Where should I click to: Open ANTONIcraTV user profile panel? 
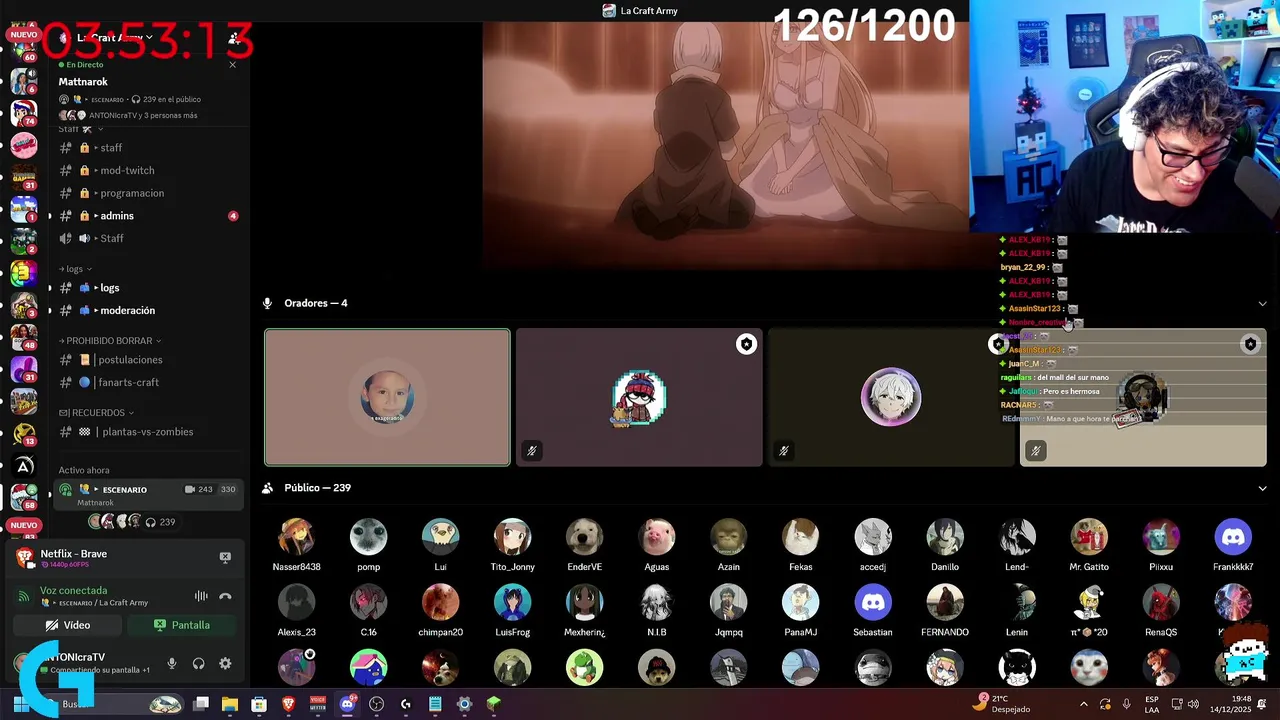click(83, 663)
